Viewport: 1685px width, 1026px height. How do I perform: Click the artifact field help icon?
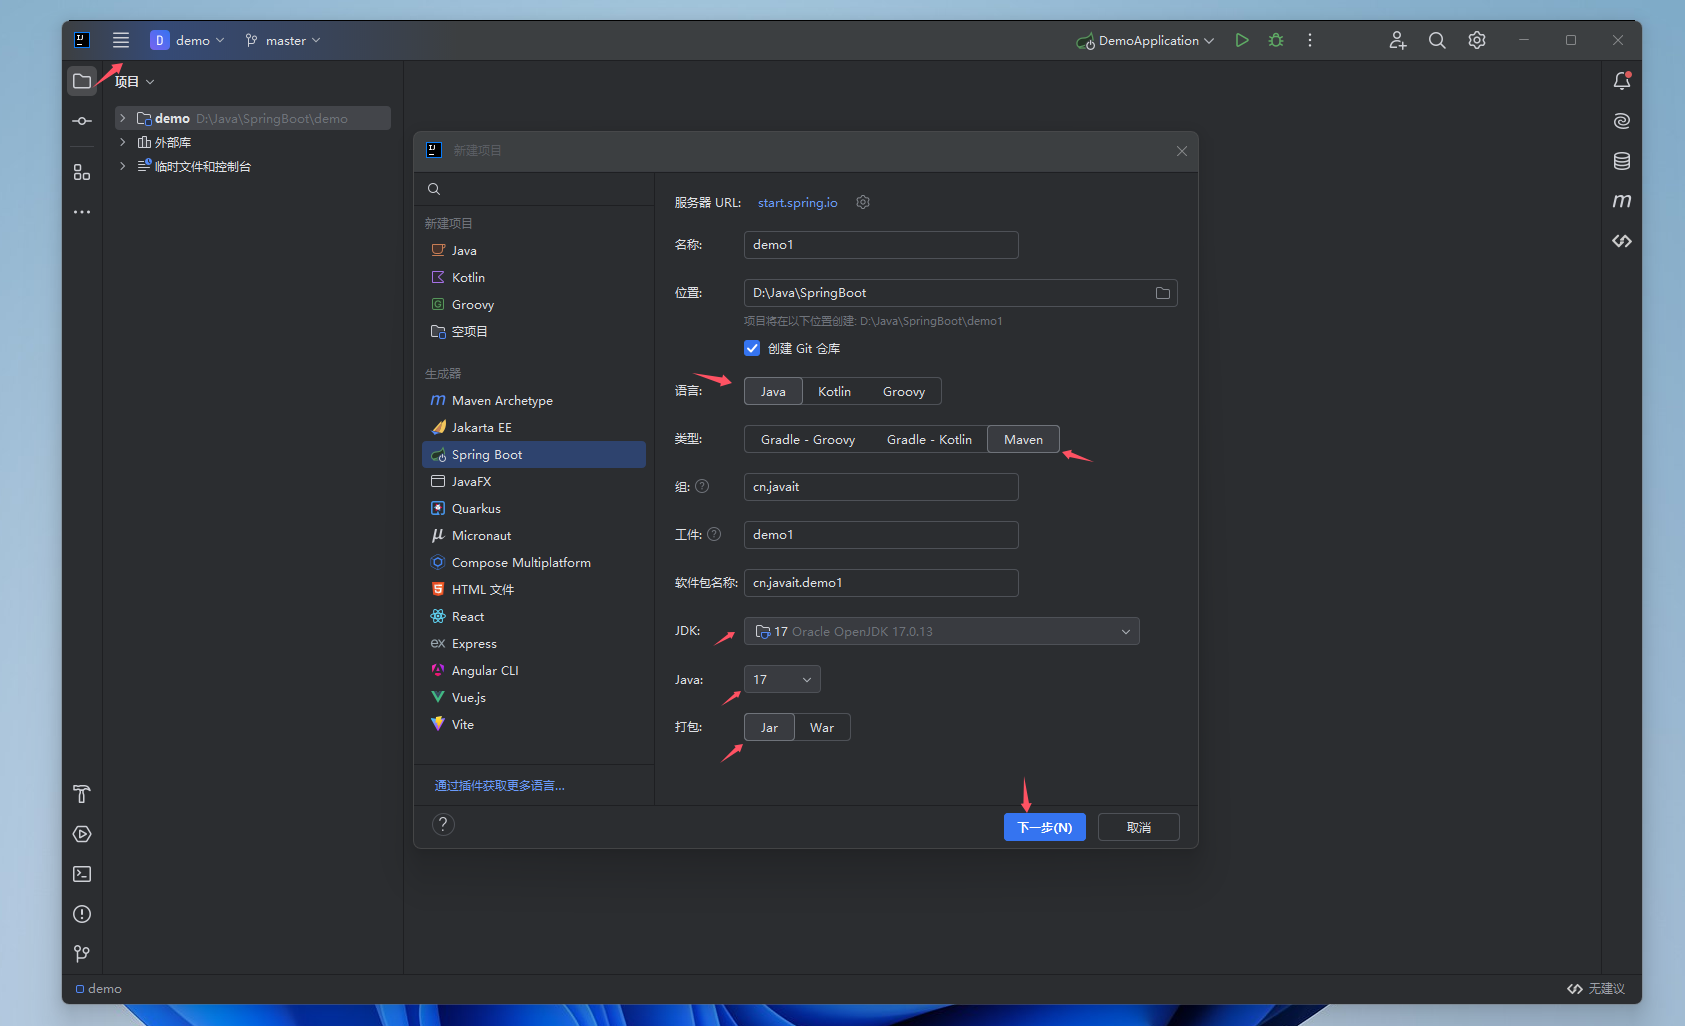(714, 534)
